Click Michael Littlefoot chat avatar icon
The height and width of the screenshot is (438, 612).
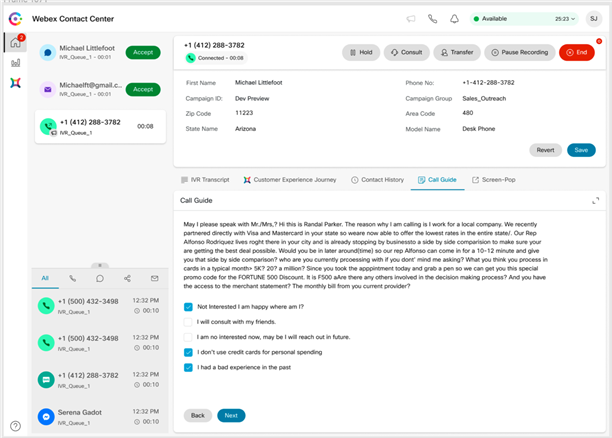tap(48, 53)
